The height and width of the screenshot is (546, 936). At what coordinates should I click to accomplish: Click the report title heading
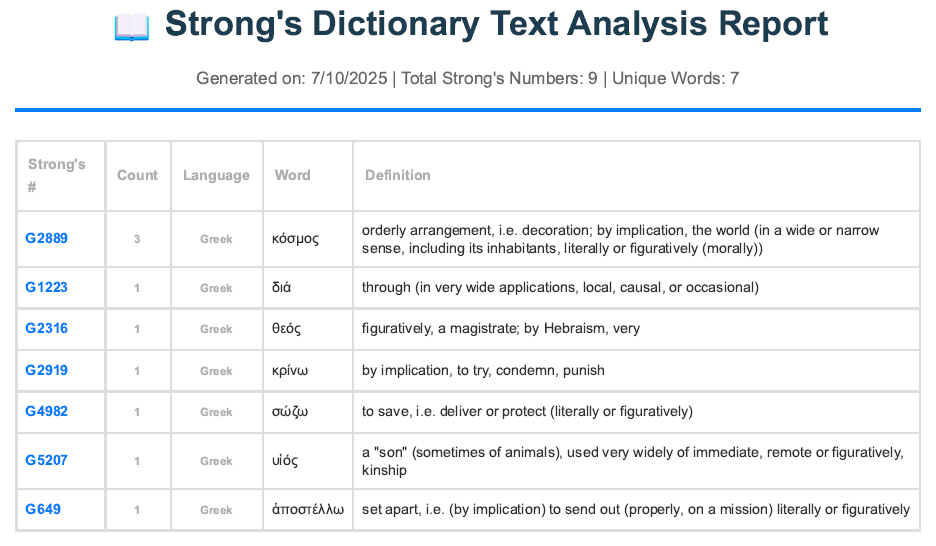tap(496, 25)
